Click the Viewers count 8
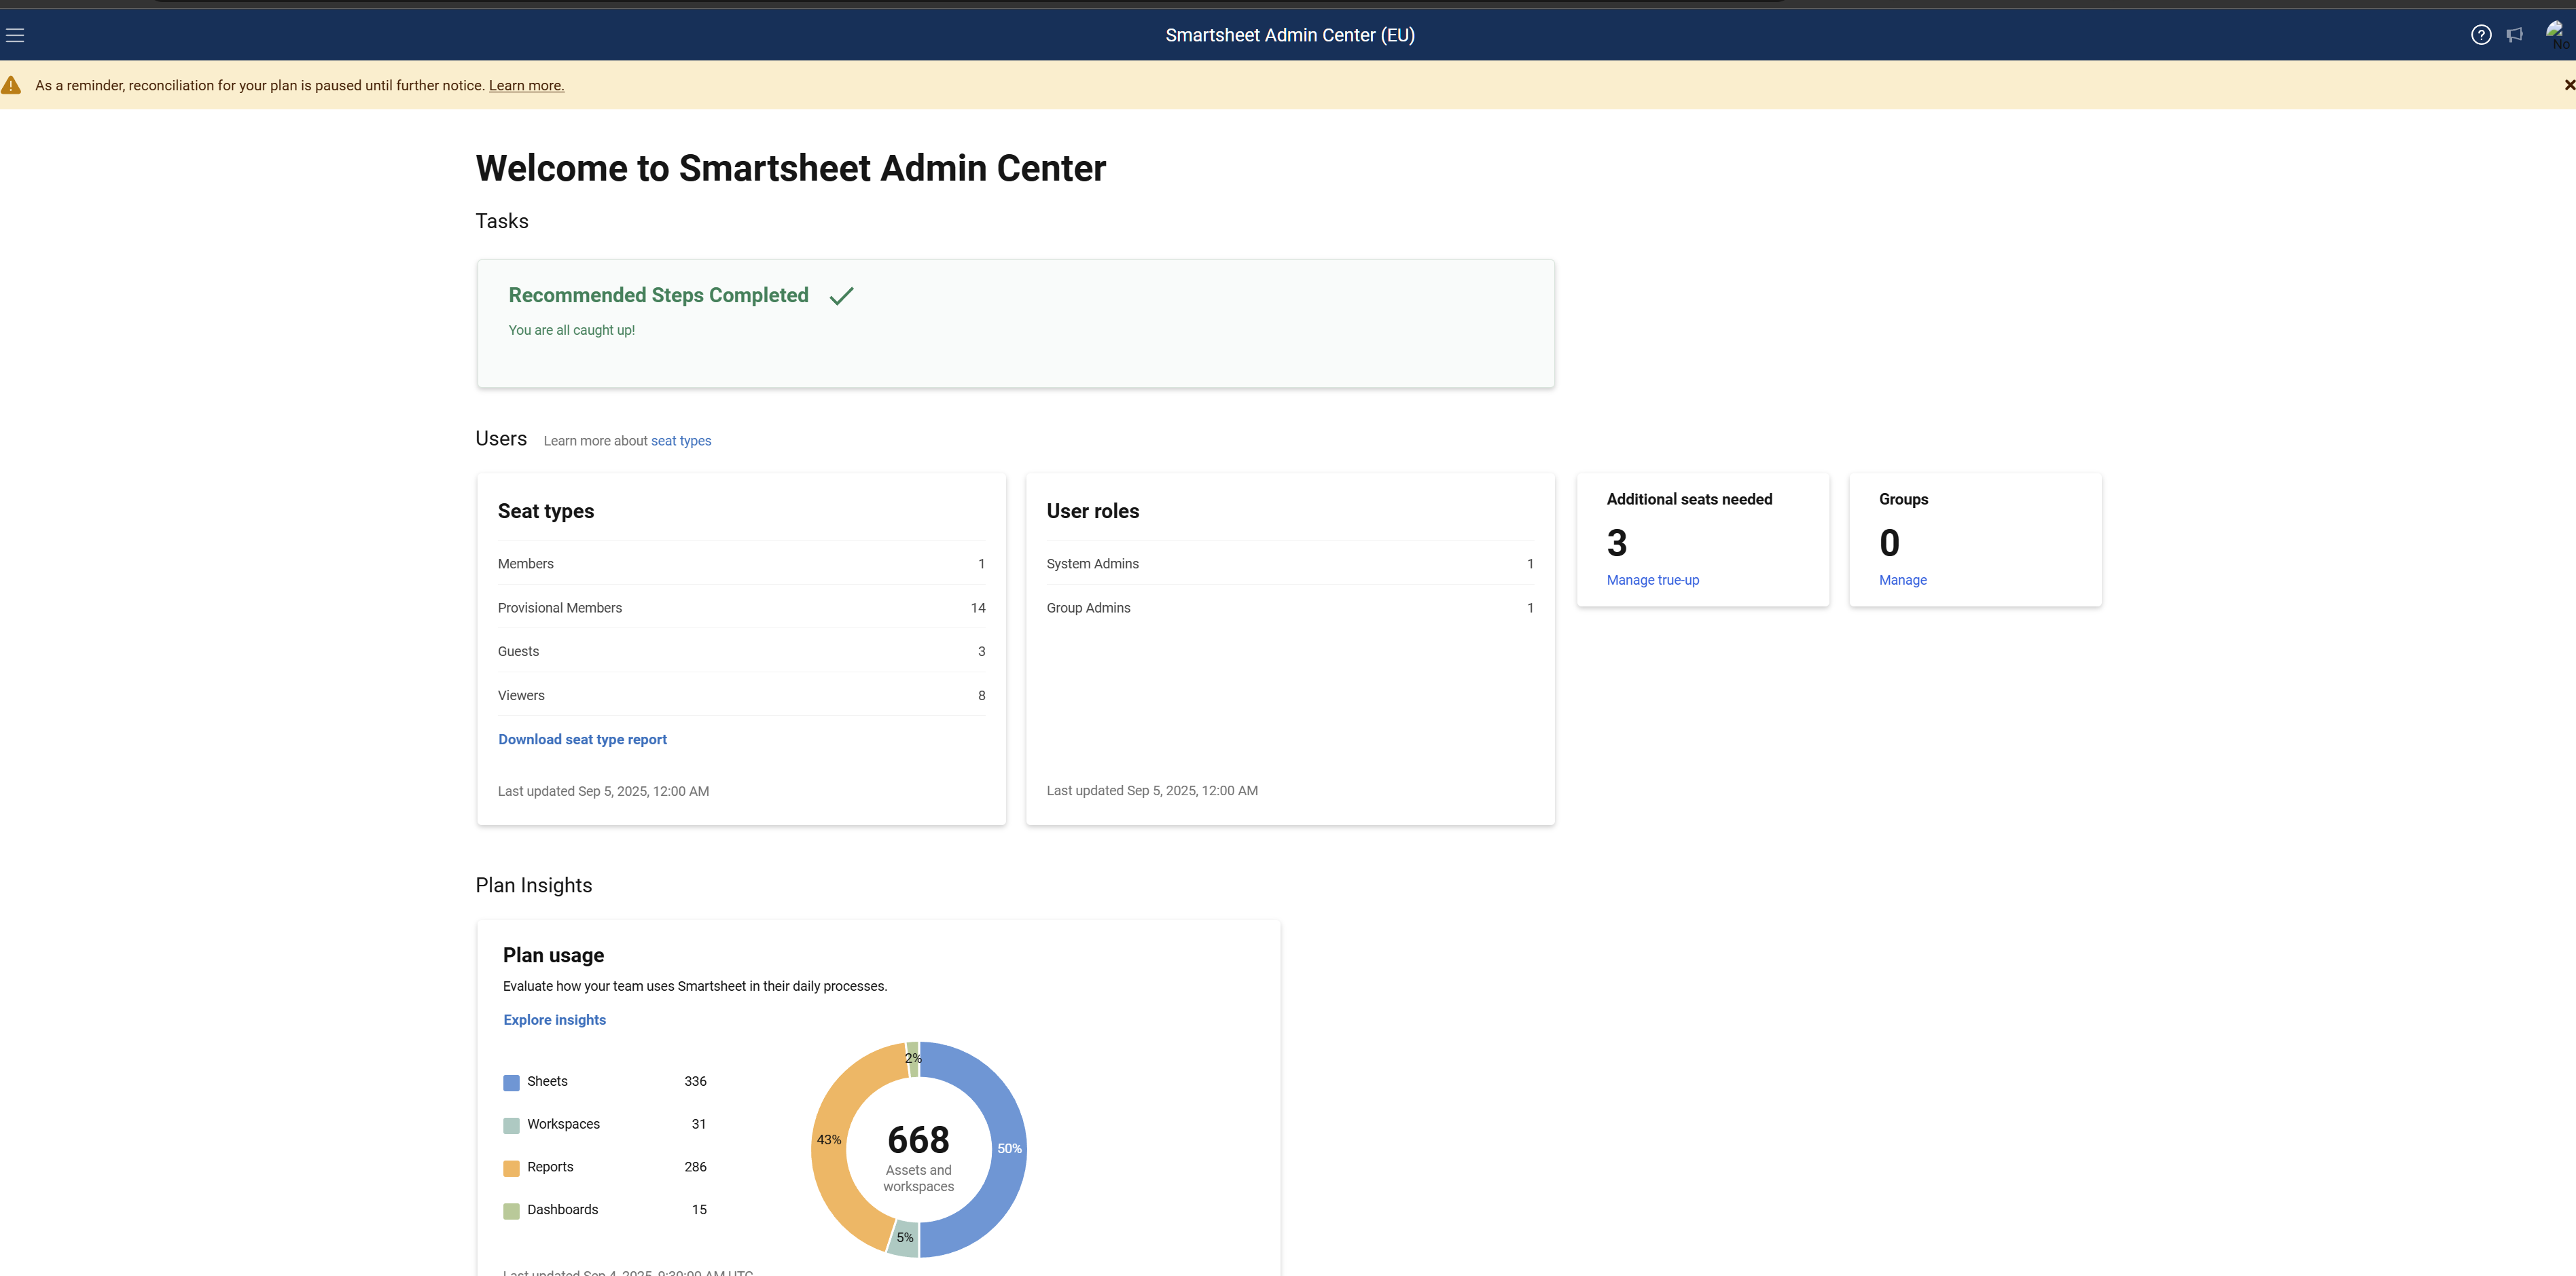The image size is (2576, 1276). pyautogui.click(x=982, y=696)
